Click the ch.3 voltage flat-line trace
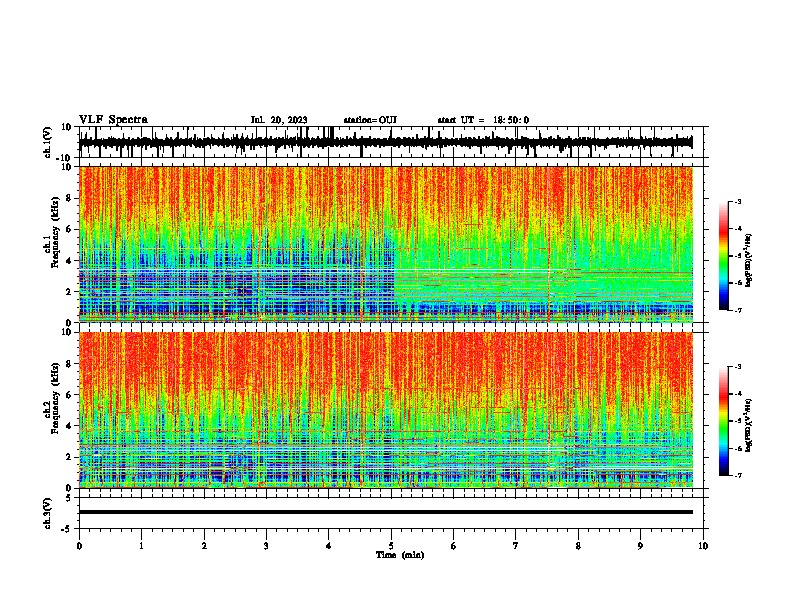The image size is (792, 612). 386,512
